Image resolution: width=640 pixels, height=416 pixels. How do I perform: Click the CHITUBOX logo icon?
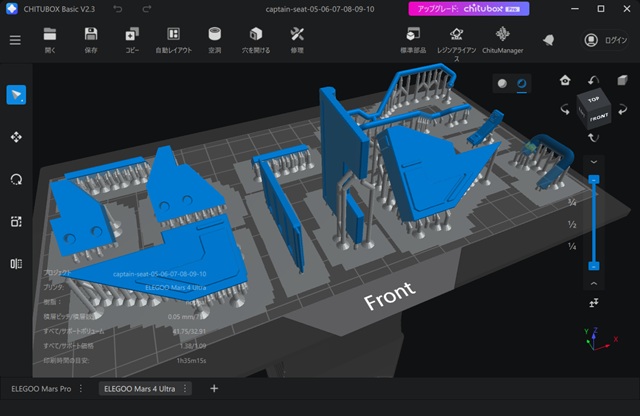click(x=12, y=9)
